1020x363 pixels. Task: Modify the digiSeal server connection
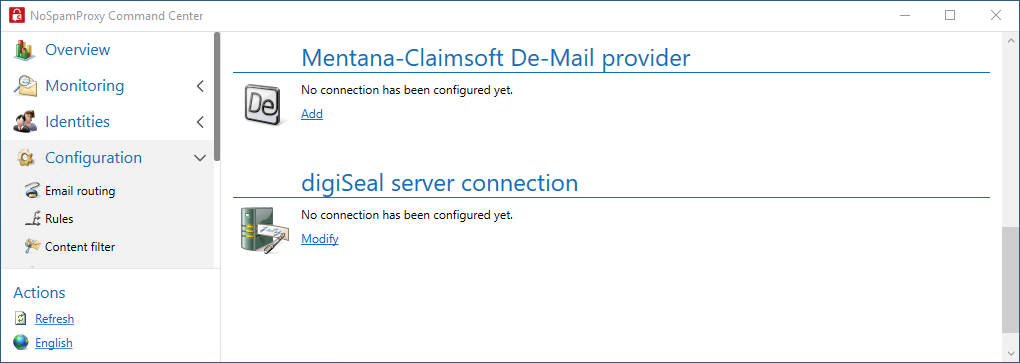(x=319, y=239)
